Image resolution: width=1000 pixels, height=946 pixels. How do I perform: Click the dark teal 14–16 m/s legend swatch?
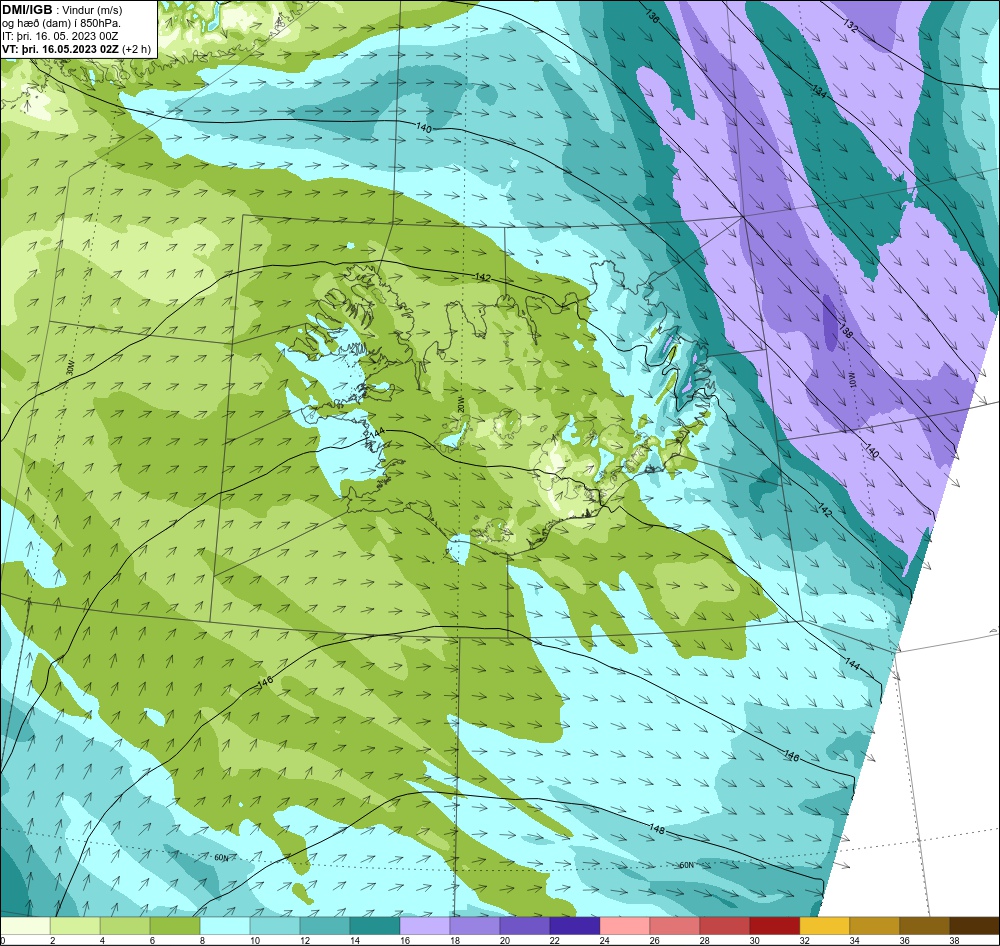click(x=375, y=926)
